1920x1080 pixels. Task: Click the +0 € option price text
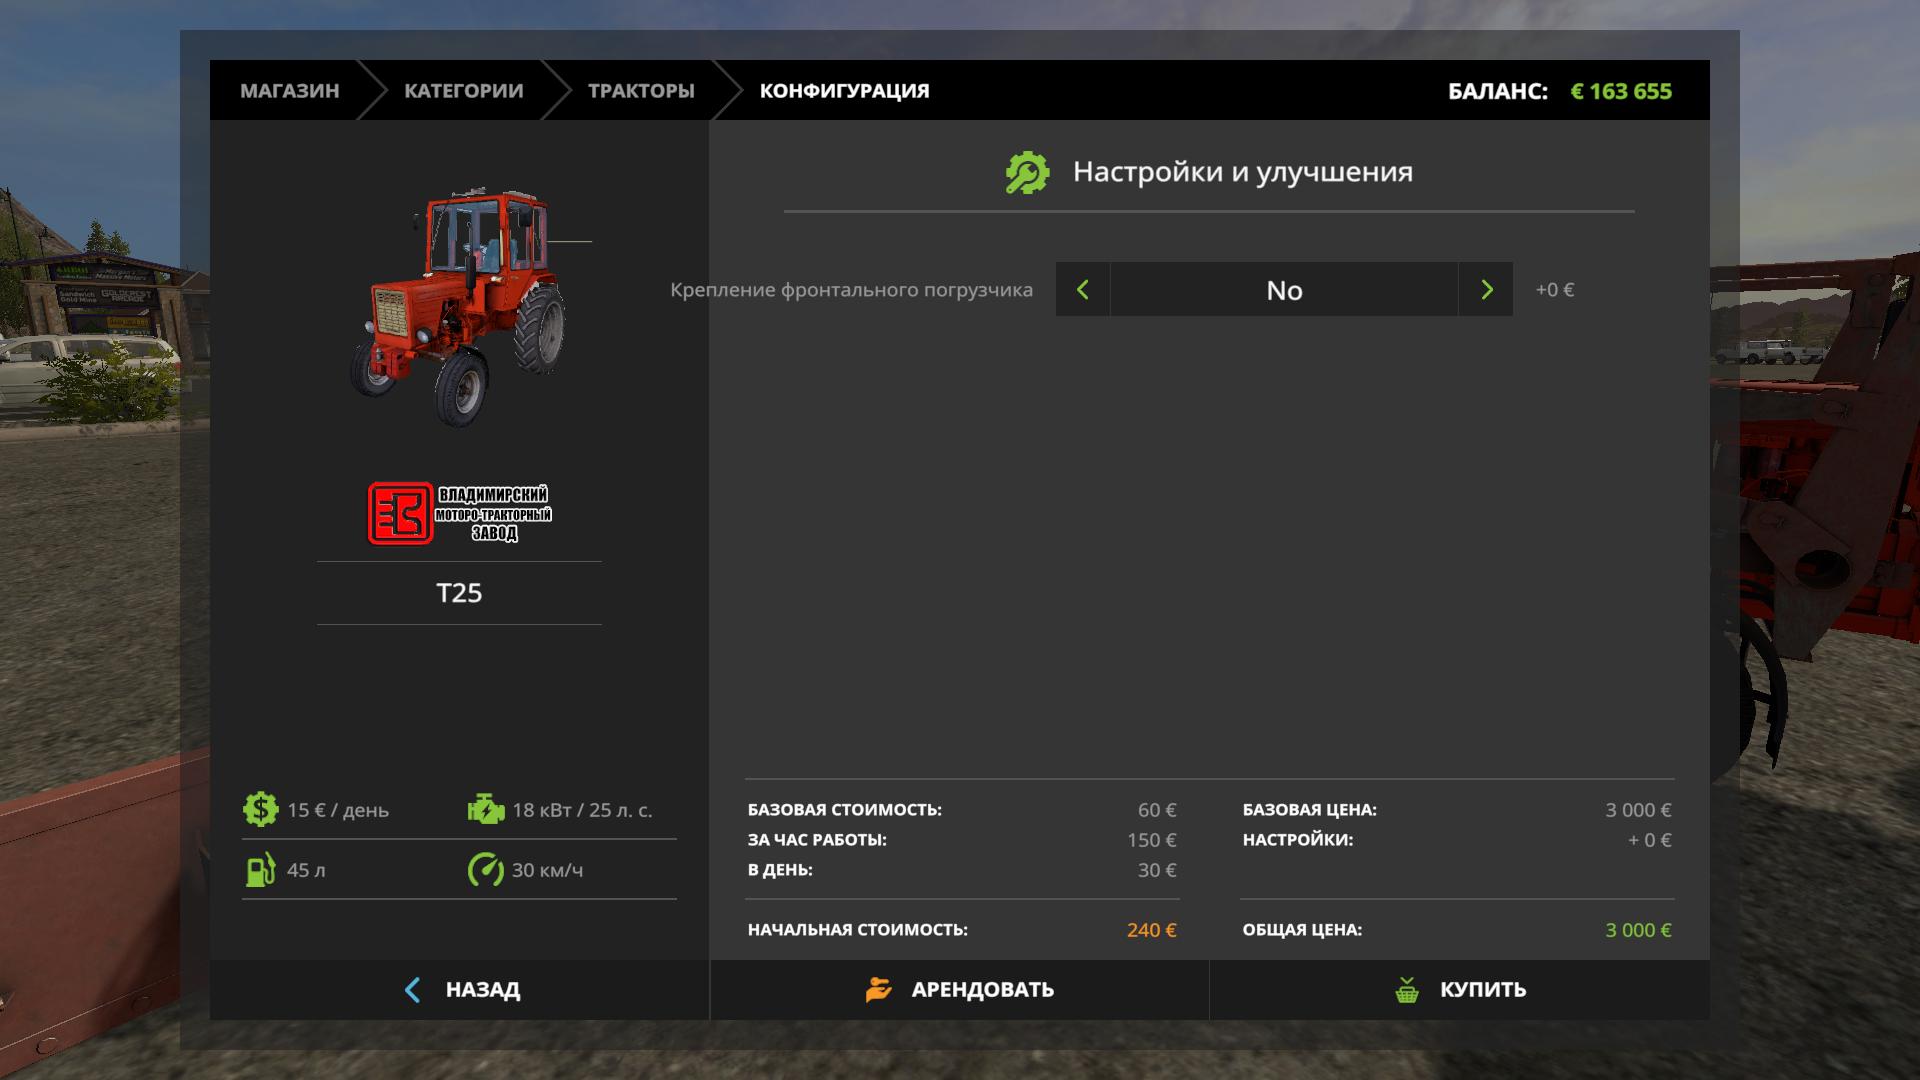(1555, 290)
